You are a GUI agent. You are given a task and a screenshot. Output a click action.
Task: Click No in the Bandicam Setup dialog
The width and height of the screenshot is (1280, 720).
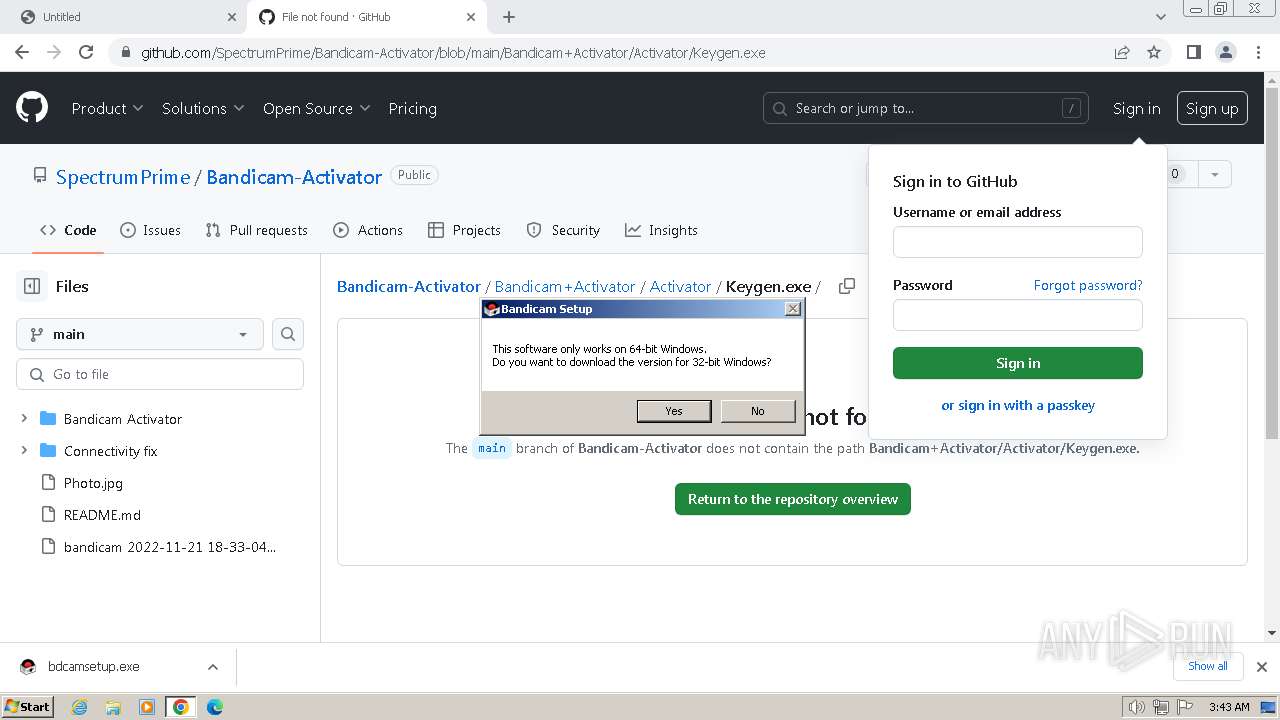click(758, 411)
